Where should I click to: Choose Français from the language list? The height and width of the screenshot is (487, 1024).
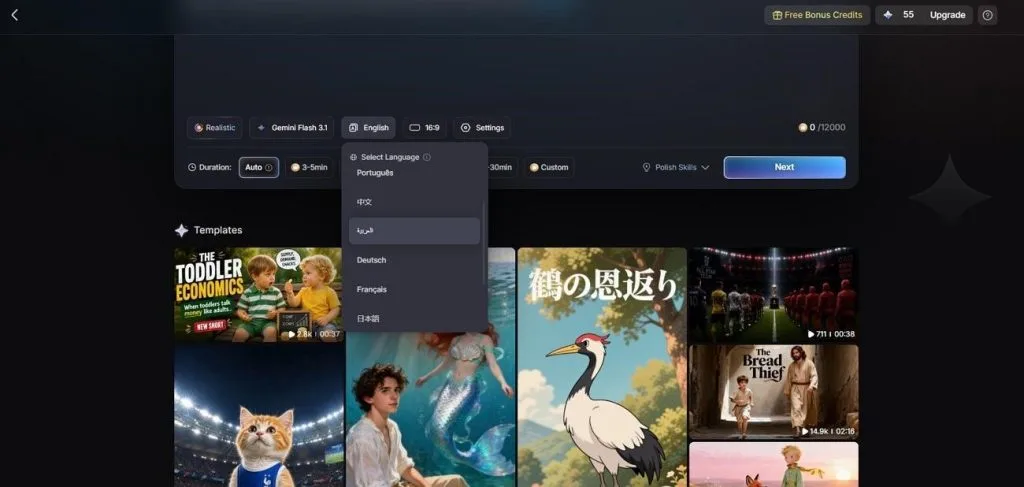point(414,289)
